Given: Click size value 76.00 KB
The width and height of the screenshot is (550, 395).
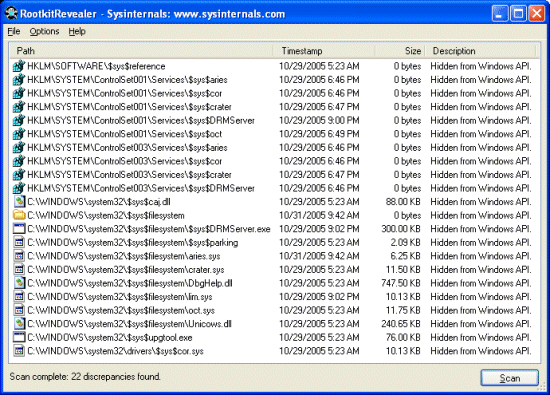Looking at the screenshot, I should pyautogui.click(x=403, y=337).
